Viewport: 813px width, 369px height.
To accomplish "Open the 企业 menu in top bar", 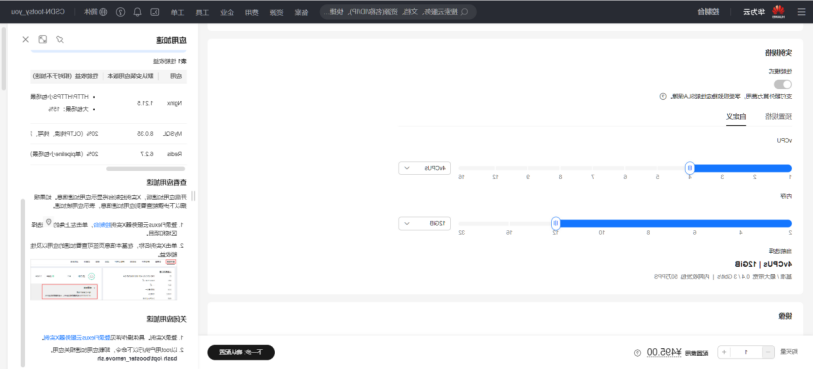I will [227, 12].
